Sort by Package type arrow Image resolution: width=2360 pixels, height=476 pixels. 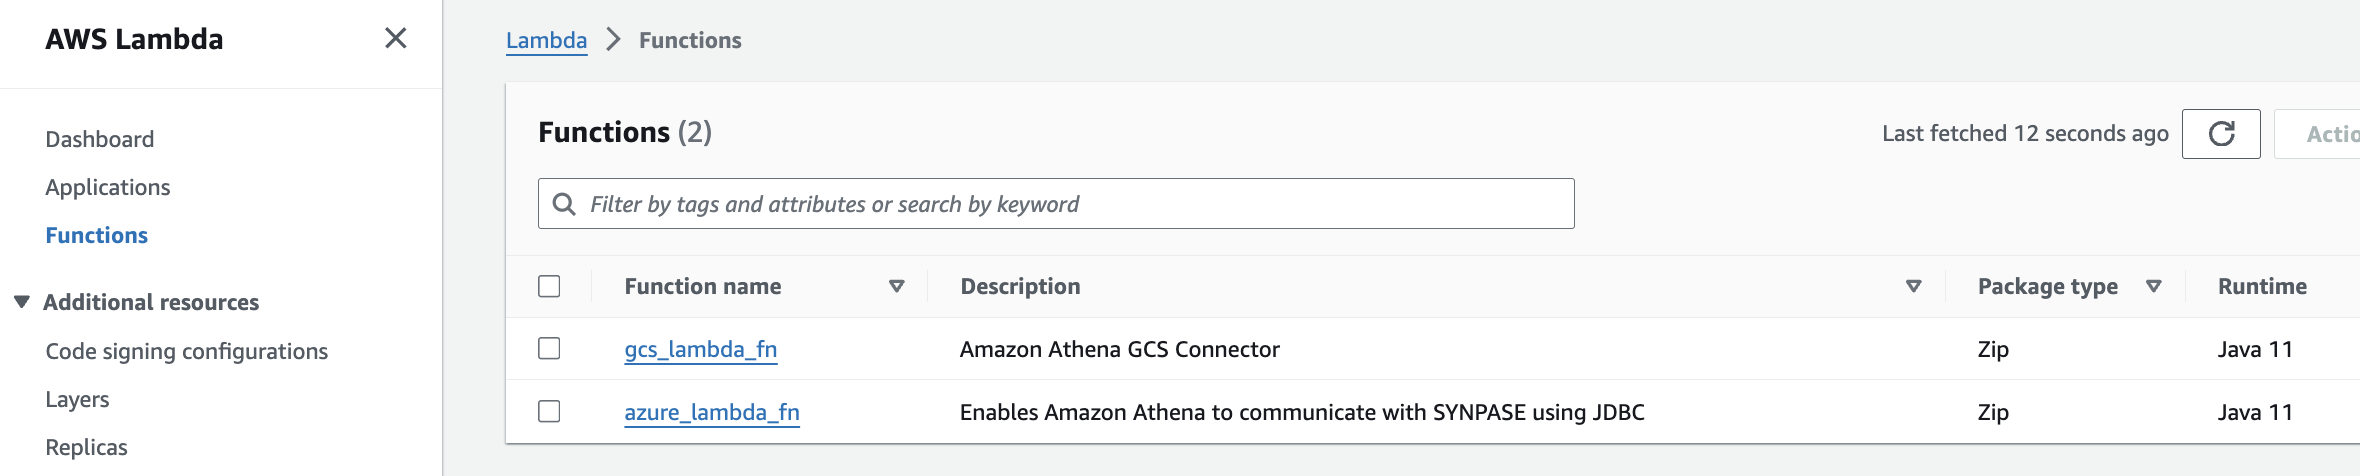[x=2153, y=287]
